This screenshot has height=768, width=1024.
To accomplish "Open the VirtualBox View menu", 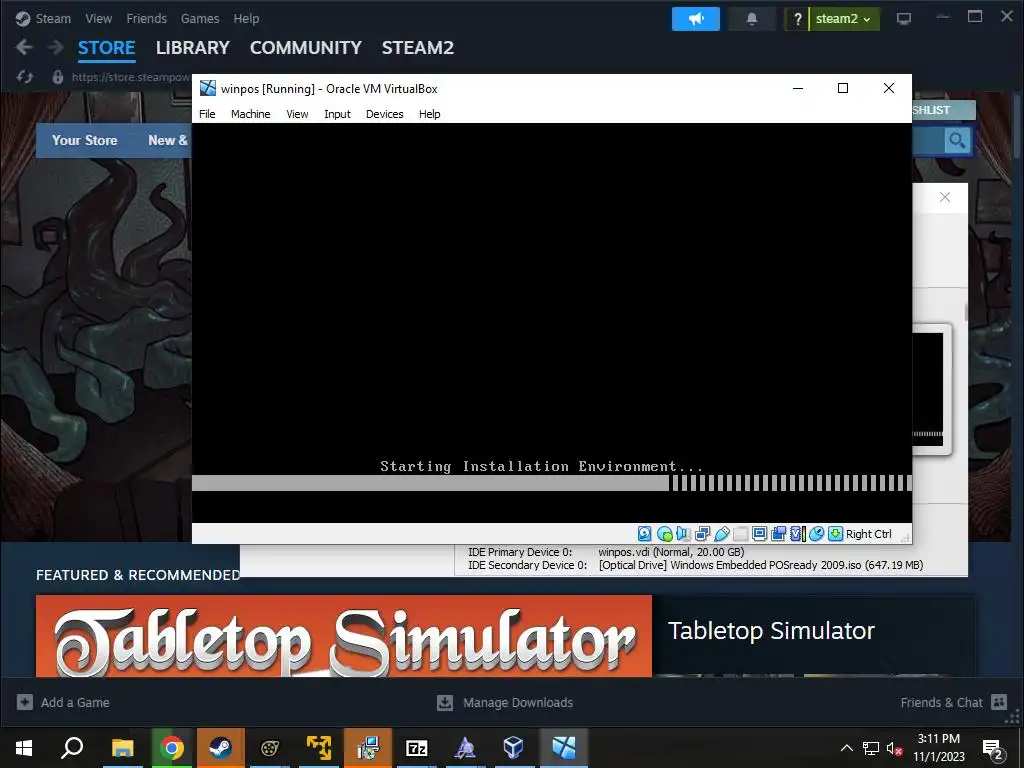I will coord(297,114).
